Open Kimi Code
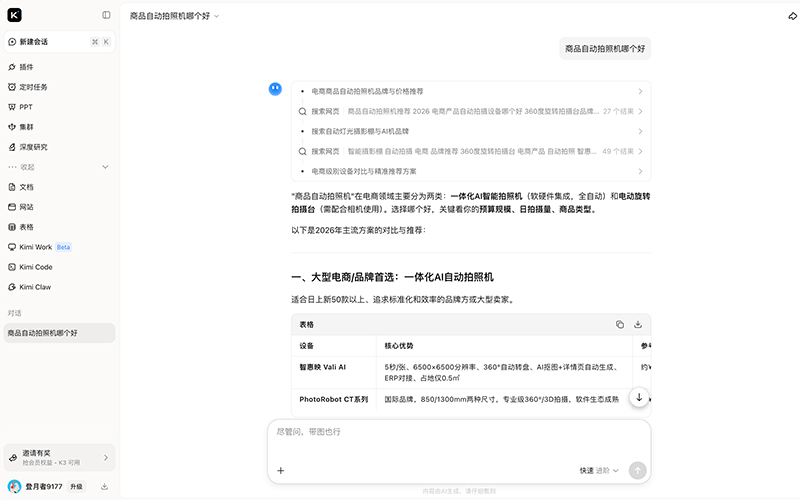This screenshot has width=800, height=500. [x=59, y=267]
